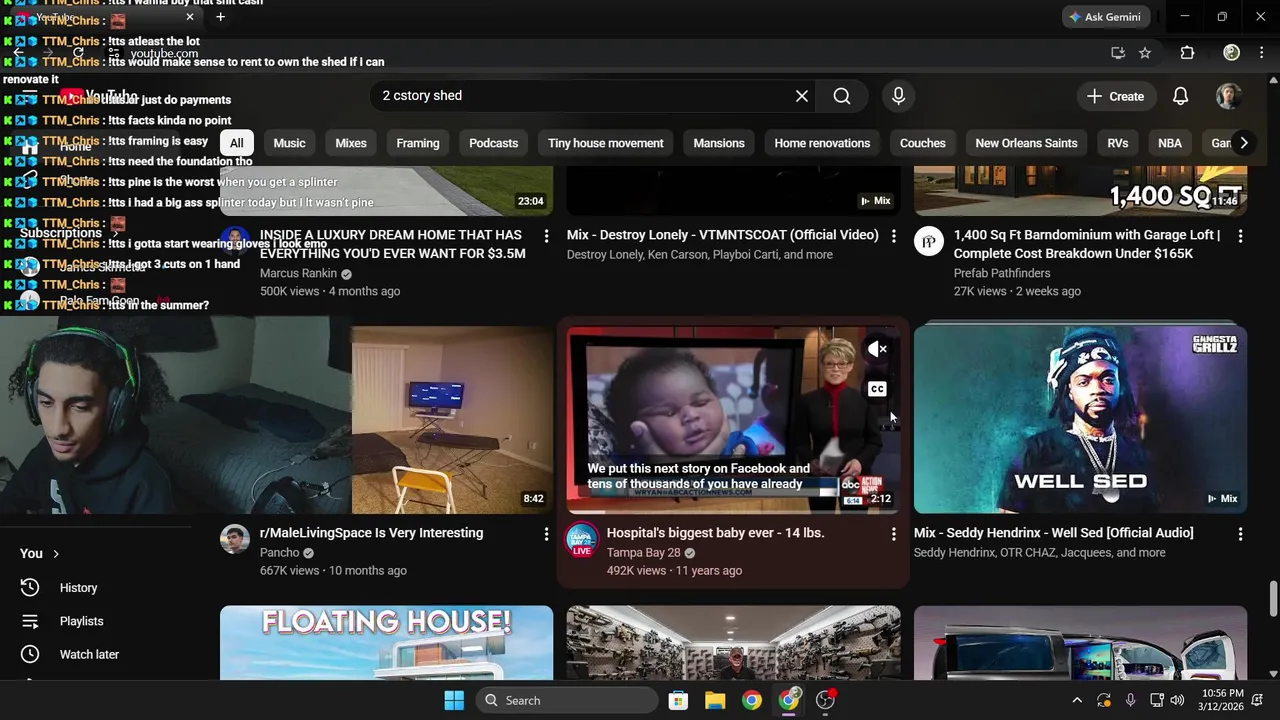Start voice search with the microphone icon

point(898,96)
